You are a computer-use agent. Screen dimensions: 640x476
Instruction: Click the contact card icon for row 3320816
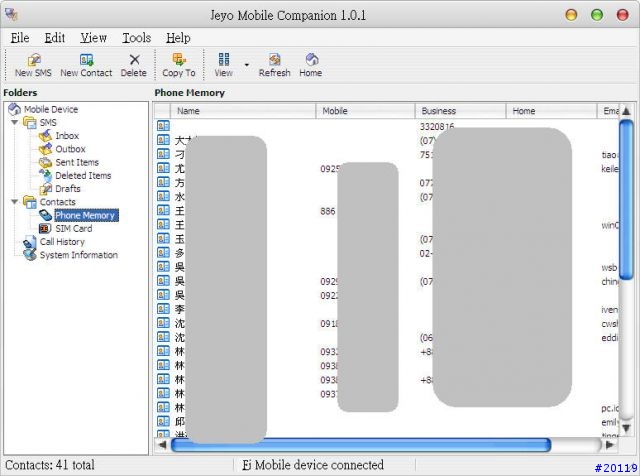(x=163, y=126)
